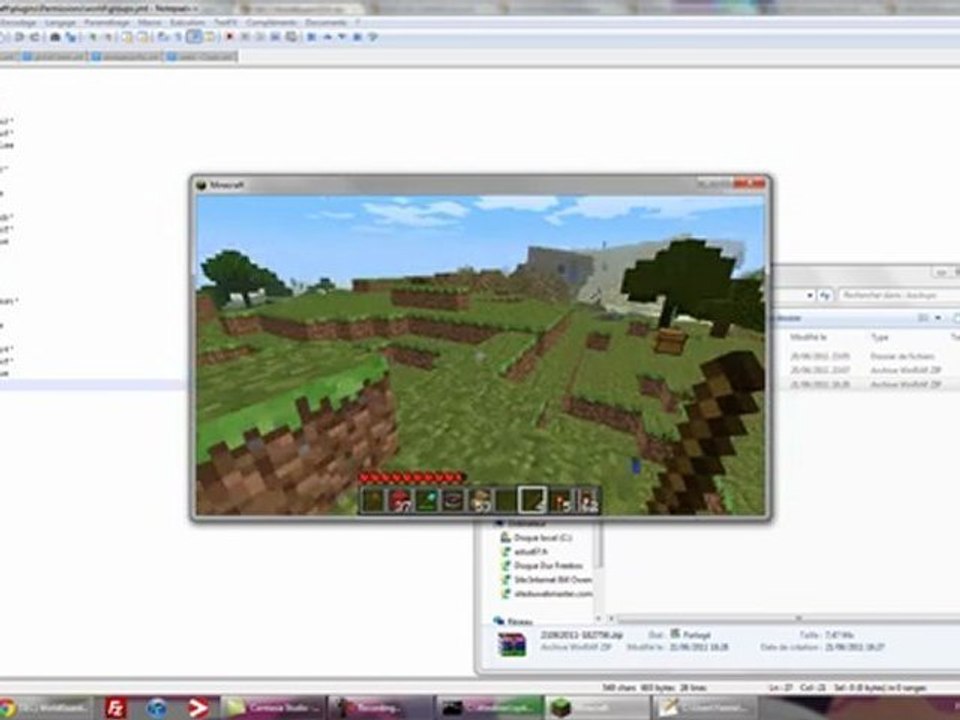960x720 pixels.
Task: Click the red arrow taskbar icon
Action: 197,708
